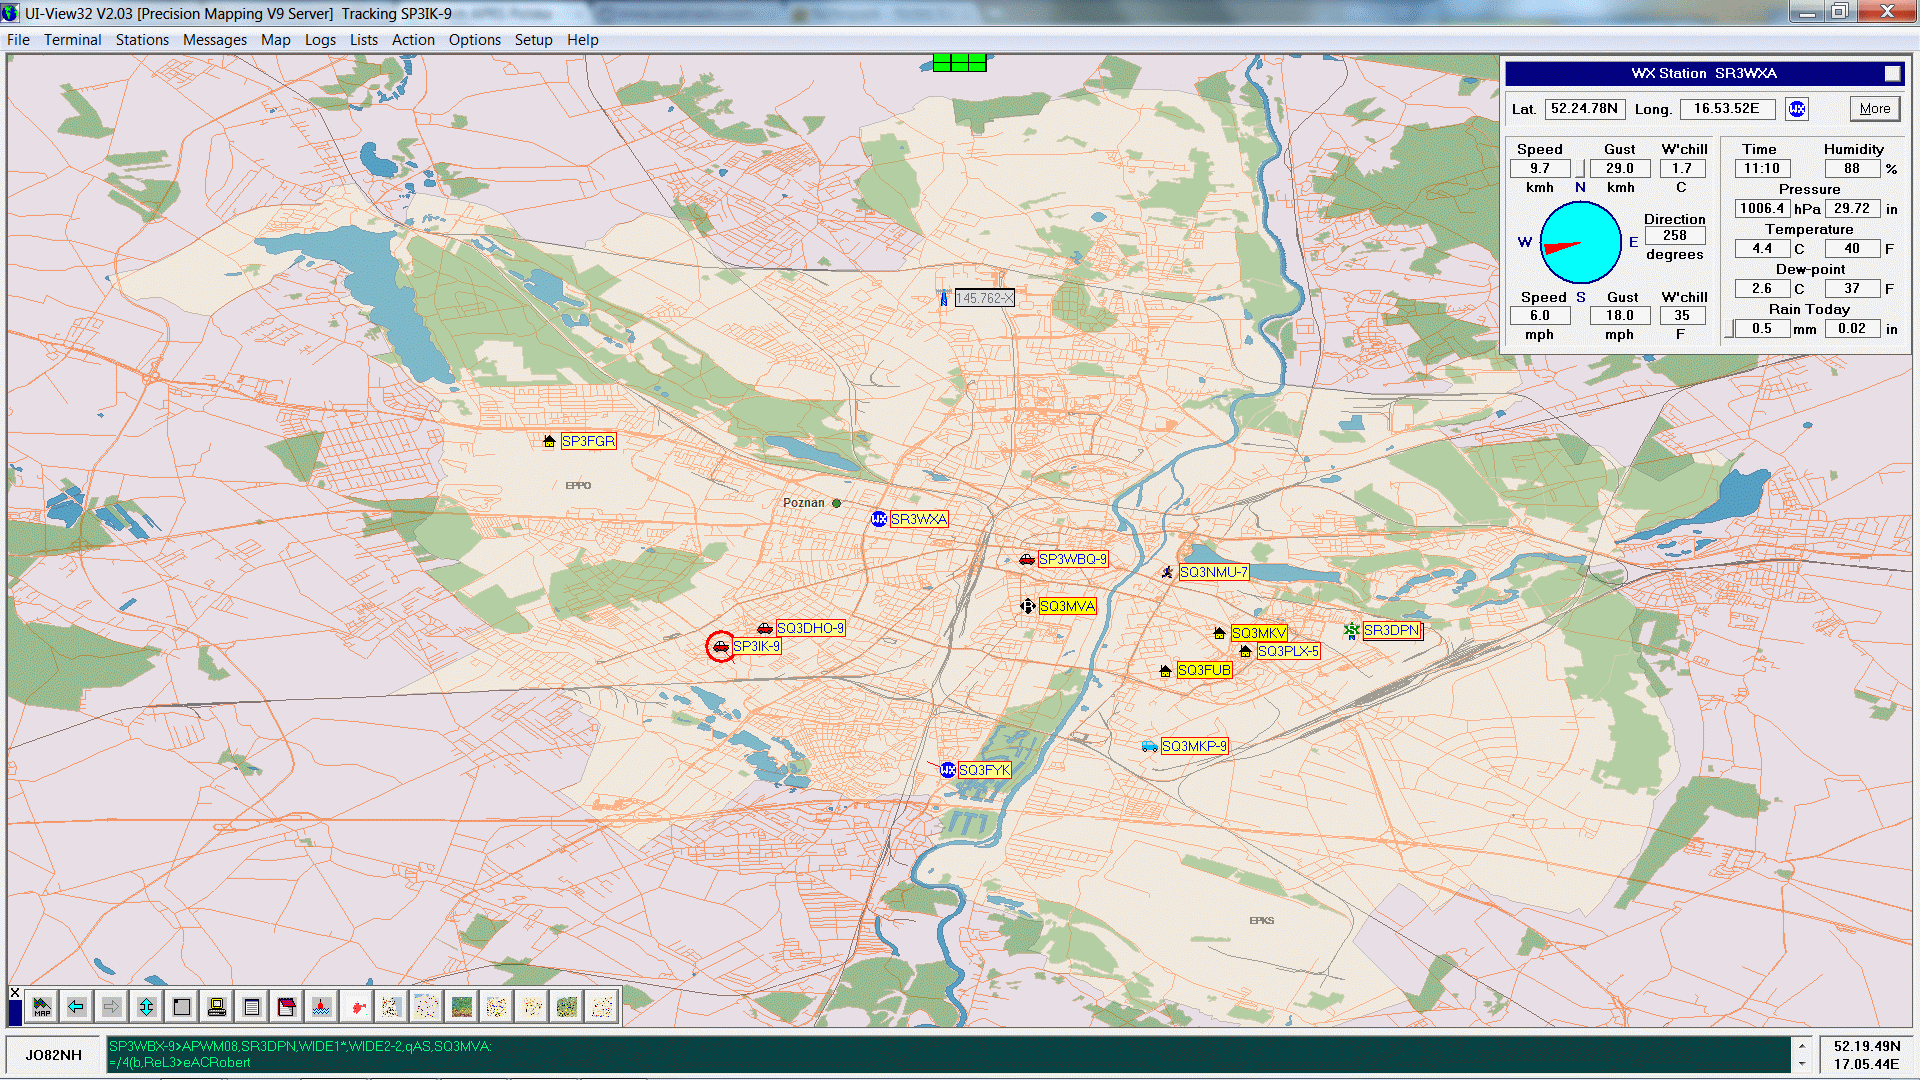Viewport: 1920px width, 1080px height.
Task: Open the station list toolbar icon
Action: (x=251, y=1007)
